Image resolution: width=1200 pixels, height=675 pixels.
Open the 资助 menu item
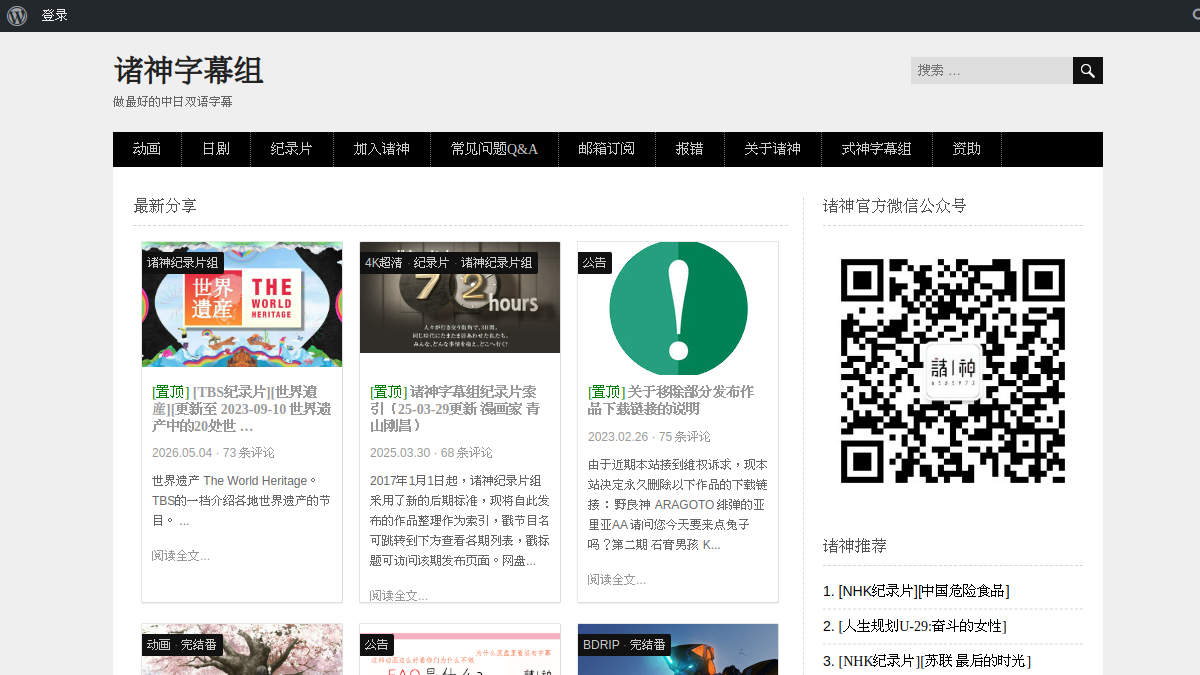(x=967, y=149)
